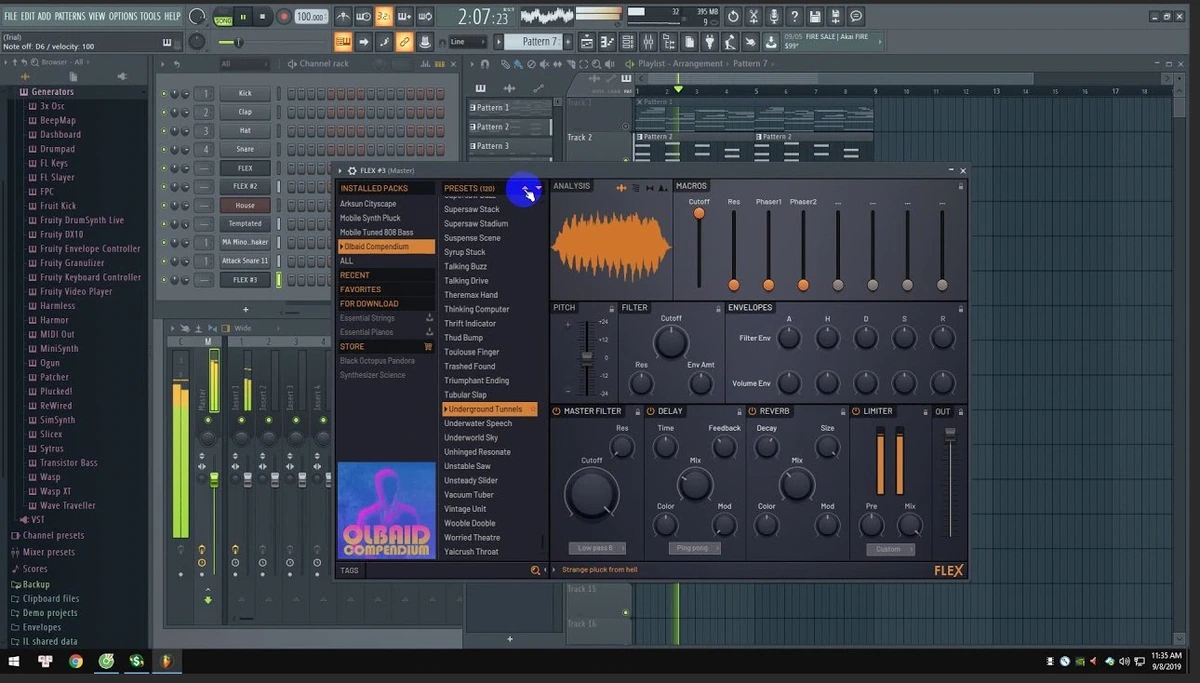Open the Low pass 6 filter type dropdown
Viewport: 1200px width, 683px height.
tap(597, 548)
